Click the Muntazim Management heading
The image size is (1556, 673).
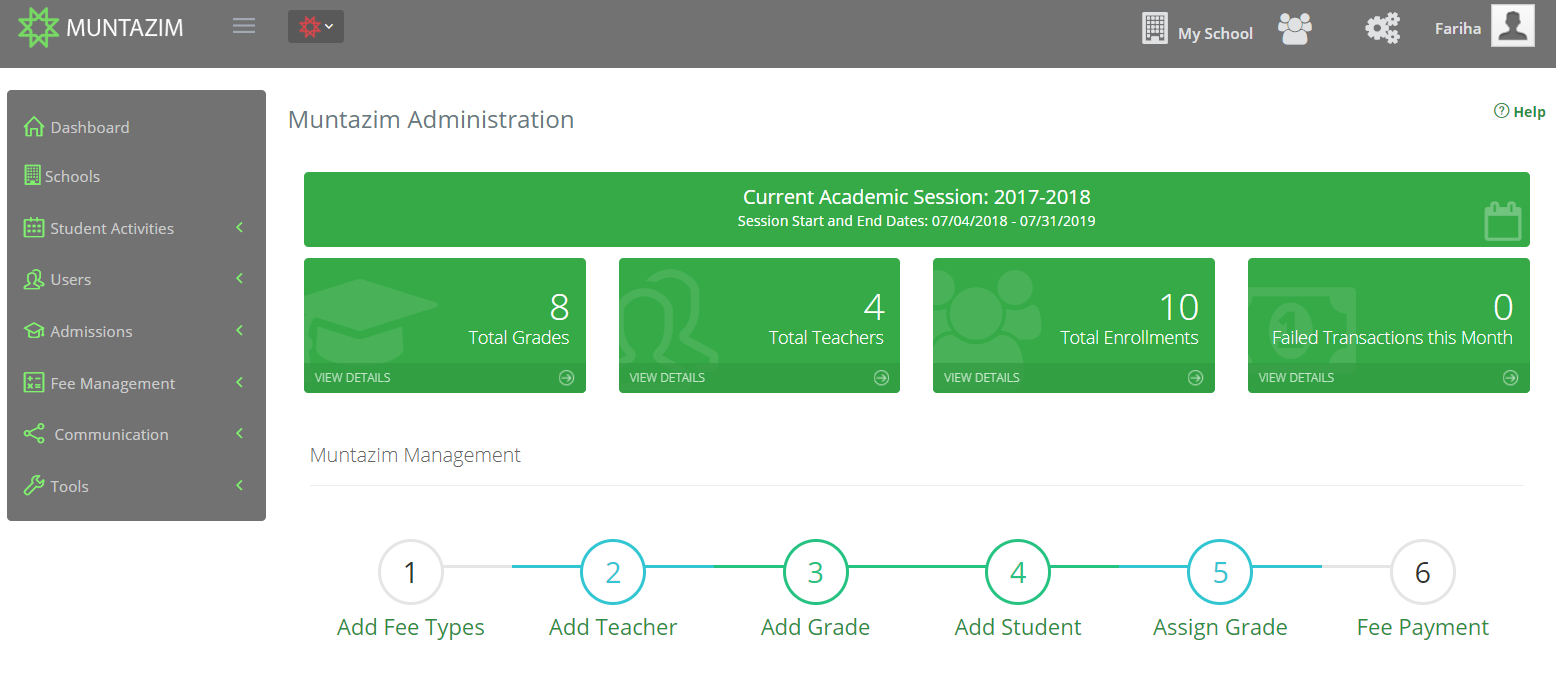point(415,455)
